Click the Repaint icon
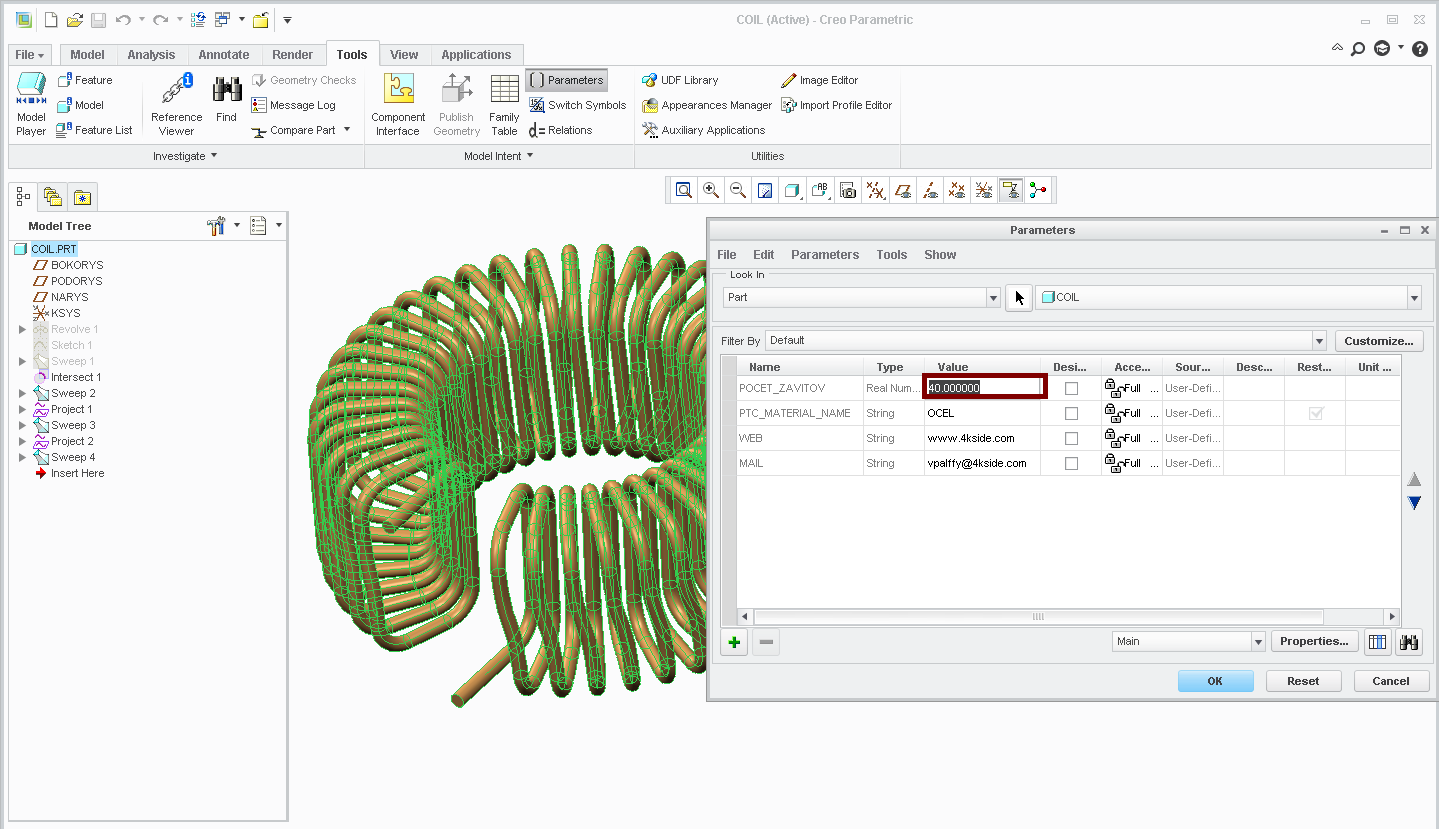The height and width of the screenshot is (829, 1439). (x=765, y=190)
